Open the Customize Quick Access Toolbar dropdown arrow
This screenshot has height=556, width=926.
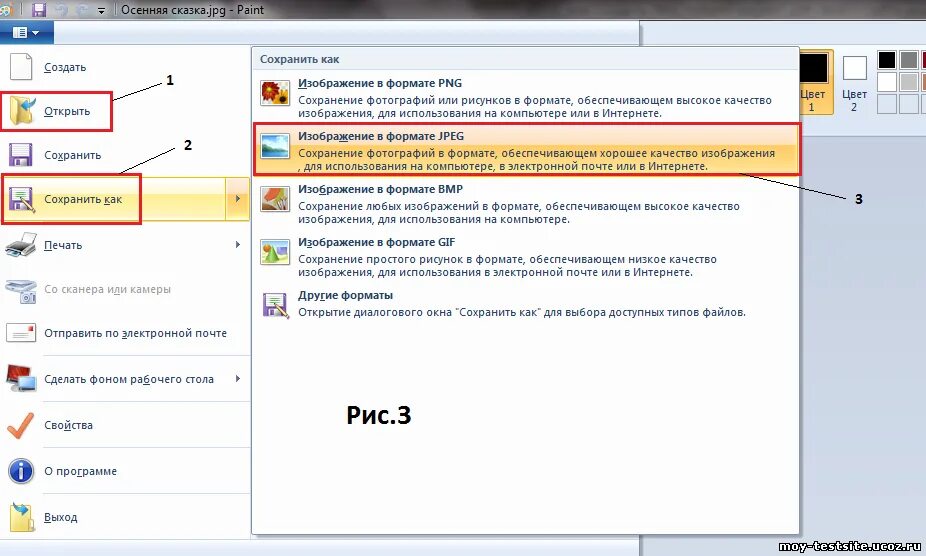click(x=102, y=11)
